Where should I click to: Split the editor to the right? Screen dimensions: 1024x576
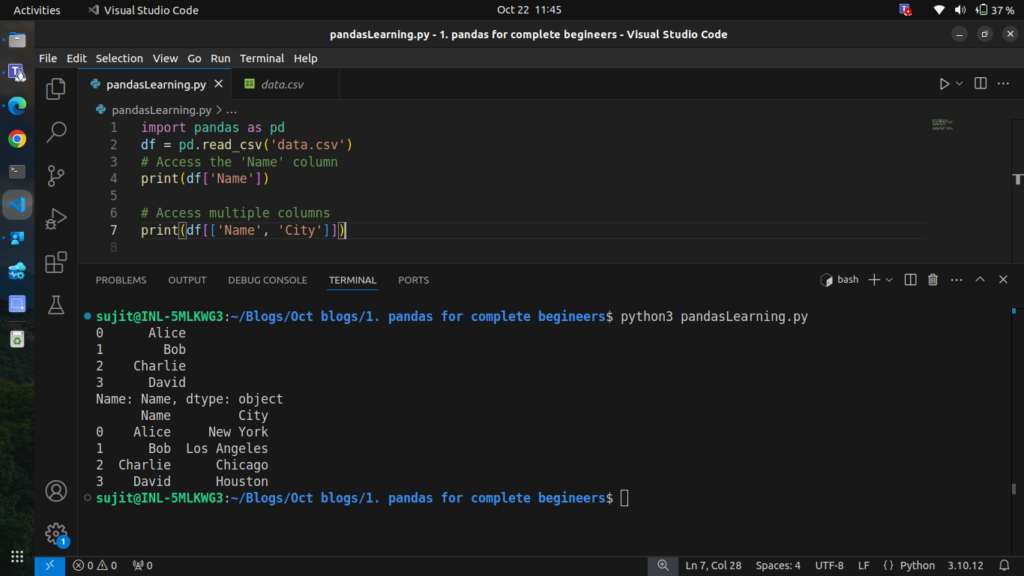click(980, 84)
